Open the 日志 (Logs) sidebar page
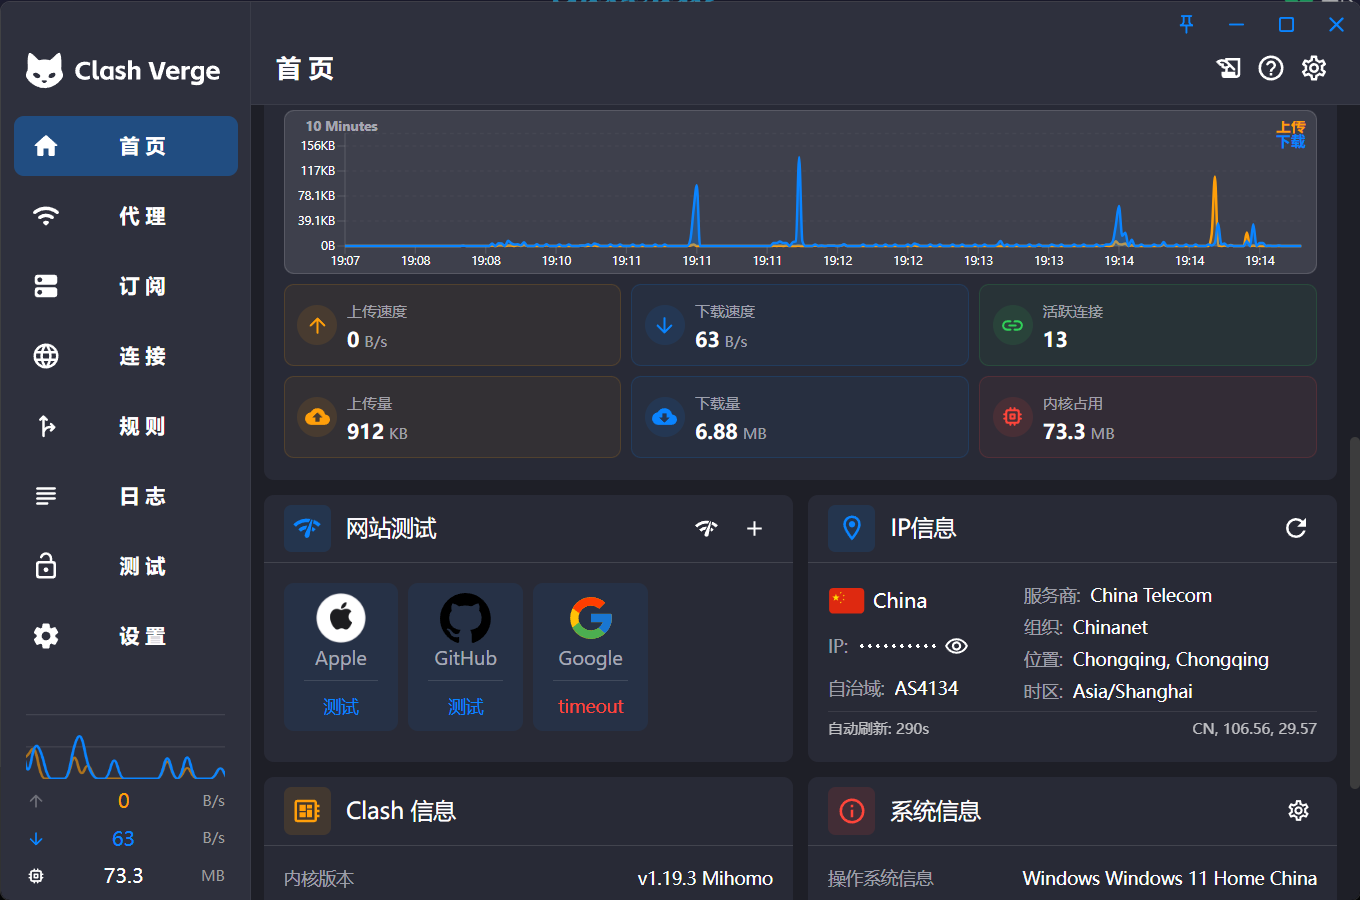 [x=126, y=496]
